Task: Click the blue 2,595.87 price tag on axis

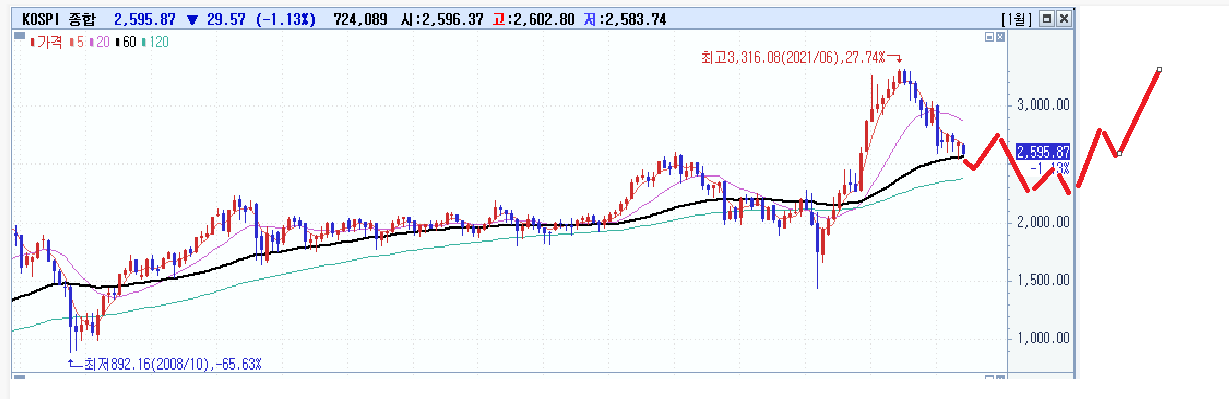Action: 1044,151
